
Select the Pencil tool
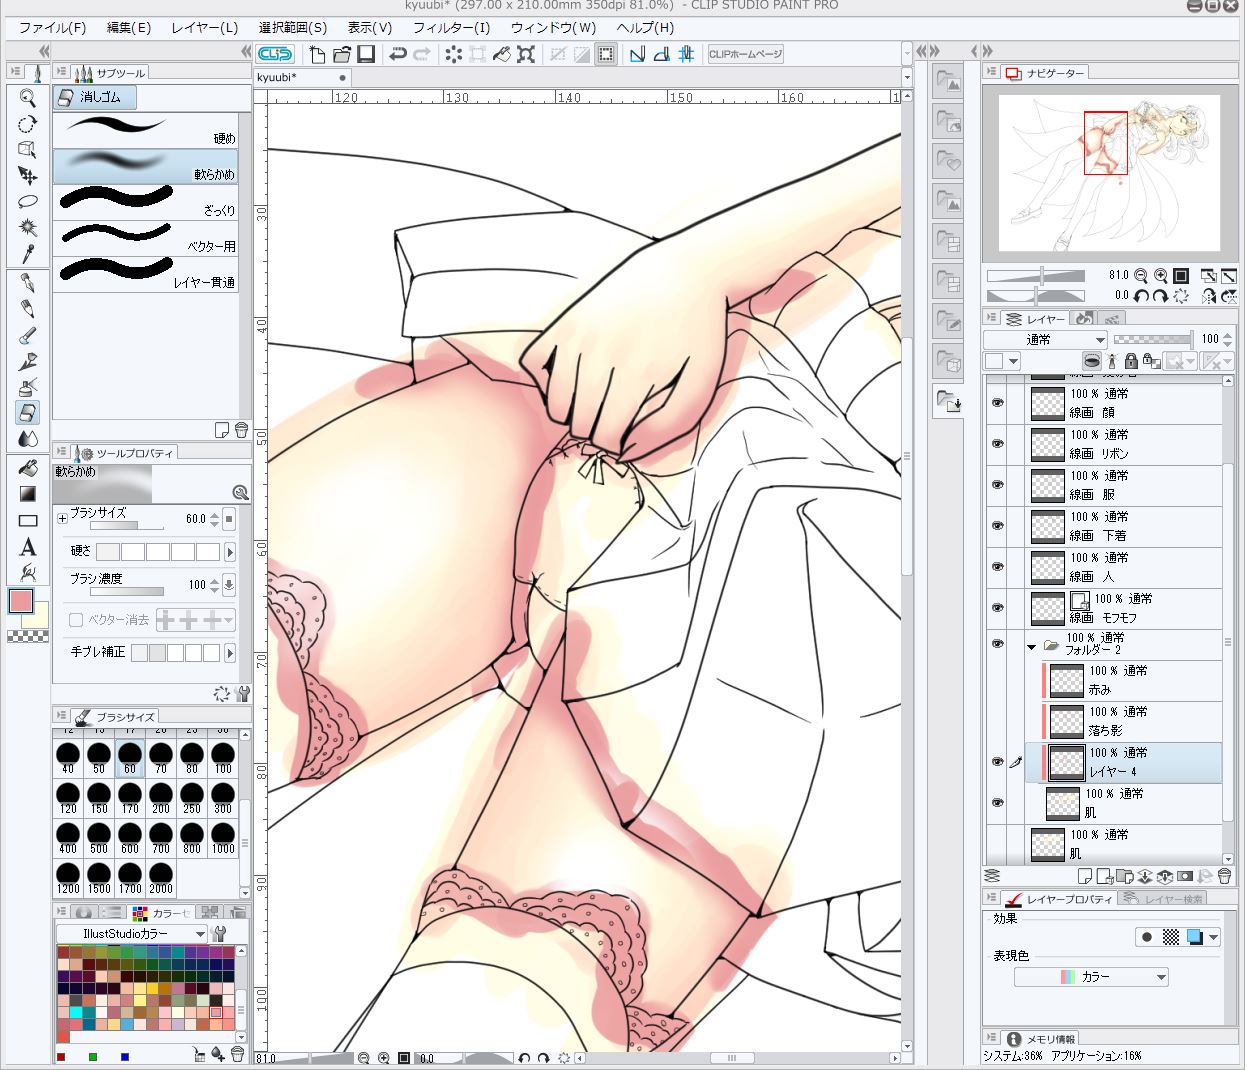pos(28,309)
